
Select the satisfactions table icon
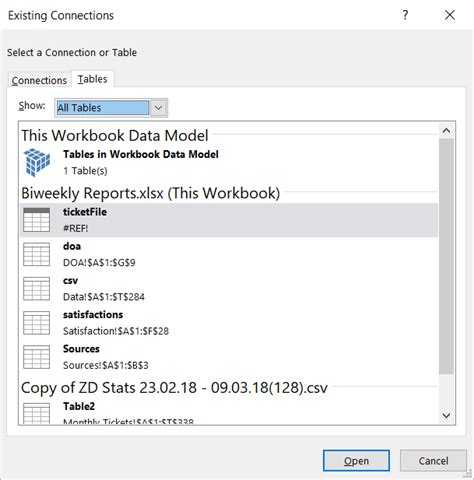[37, 323]
